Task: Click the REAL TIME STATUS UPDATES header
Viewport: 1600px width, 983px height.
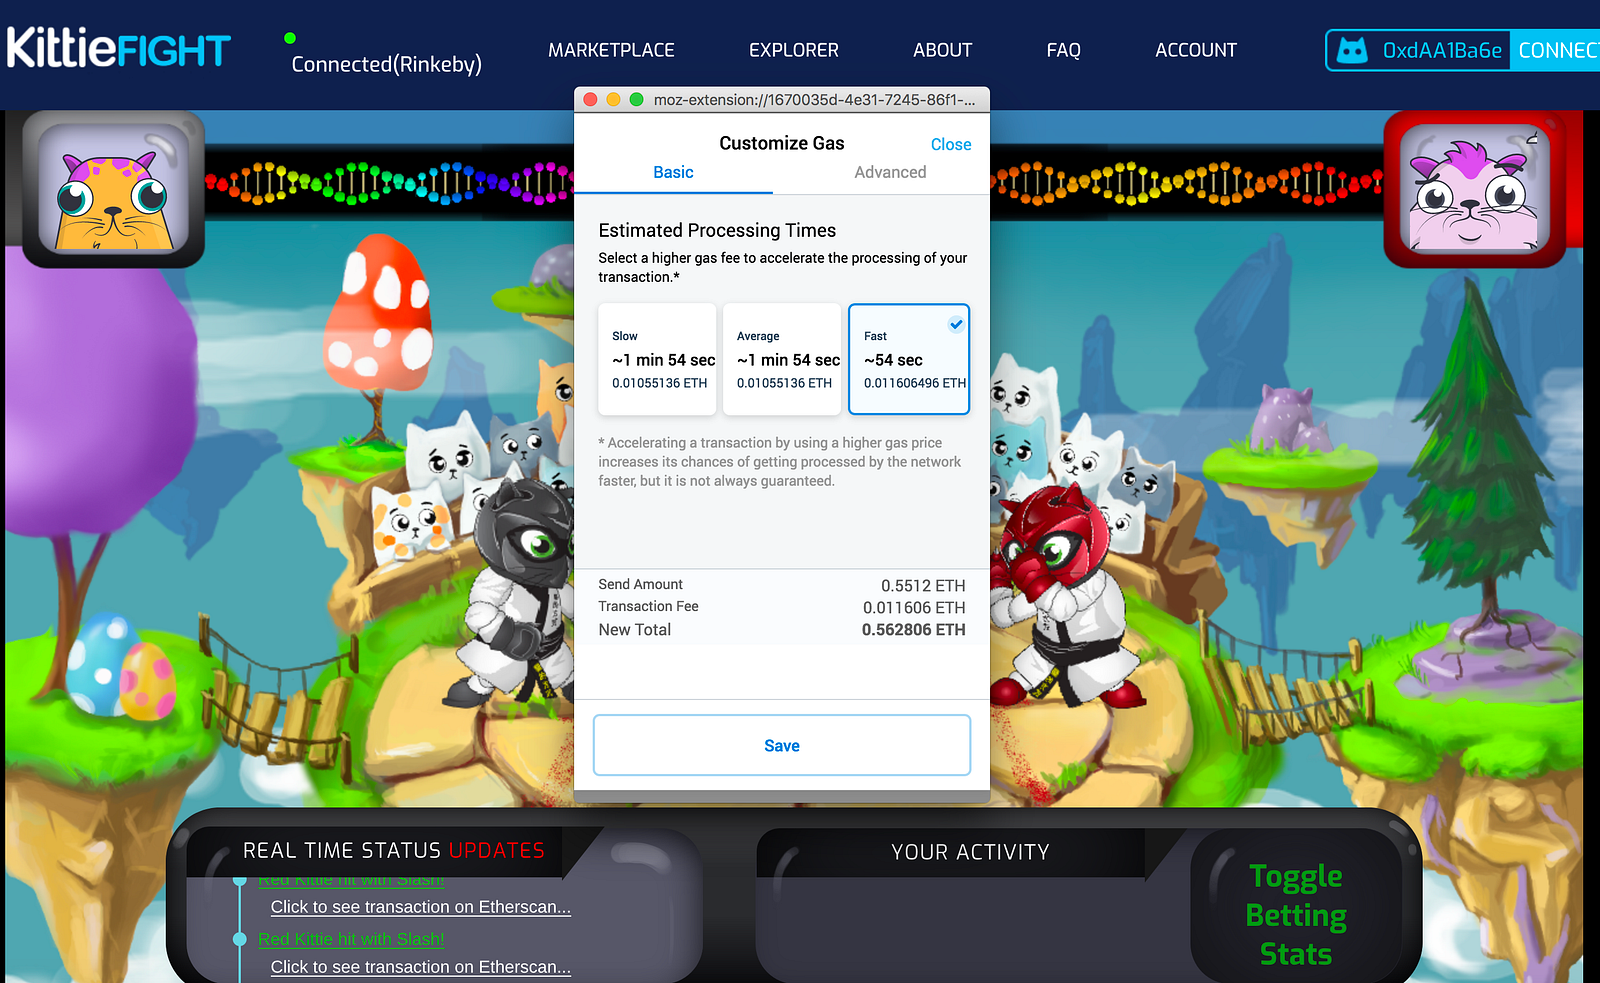Action: click(394, 850)
